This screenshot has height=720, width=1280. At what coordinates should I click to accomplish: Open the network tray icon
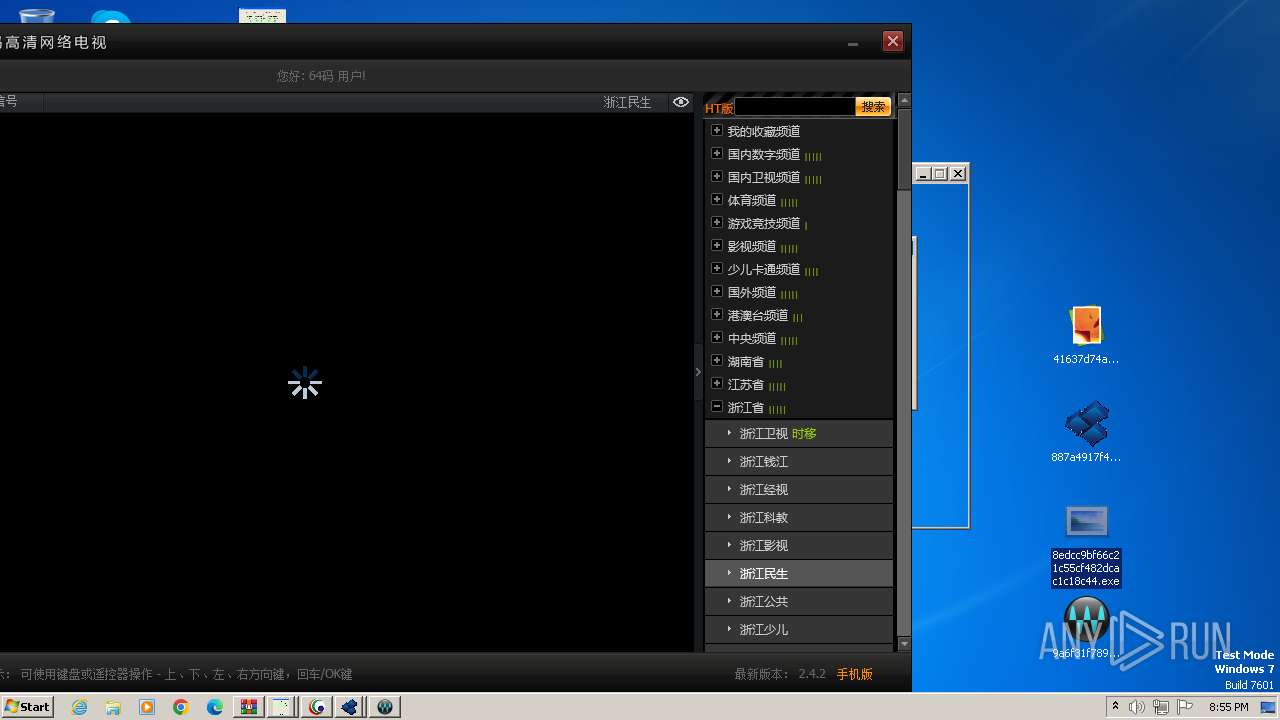tap(1161, 707)
